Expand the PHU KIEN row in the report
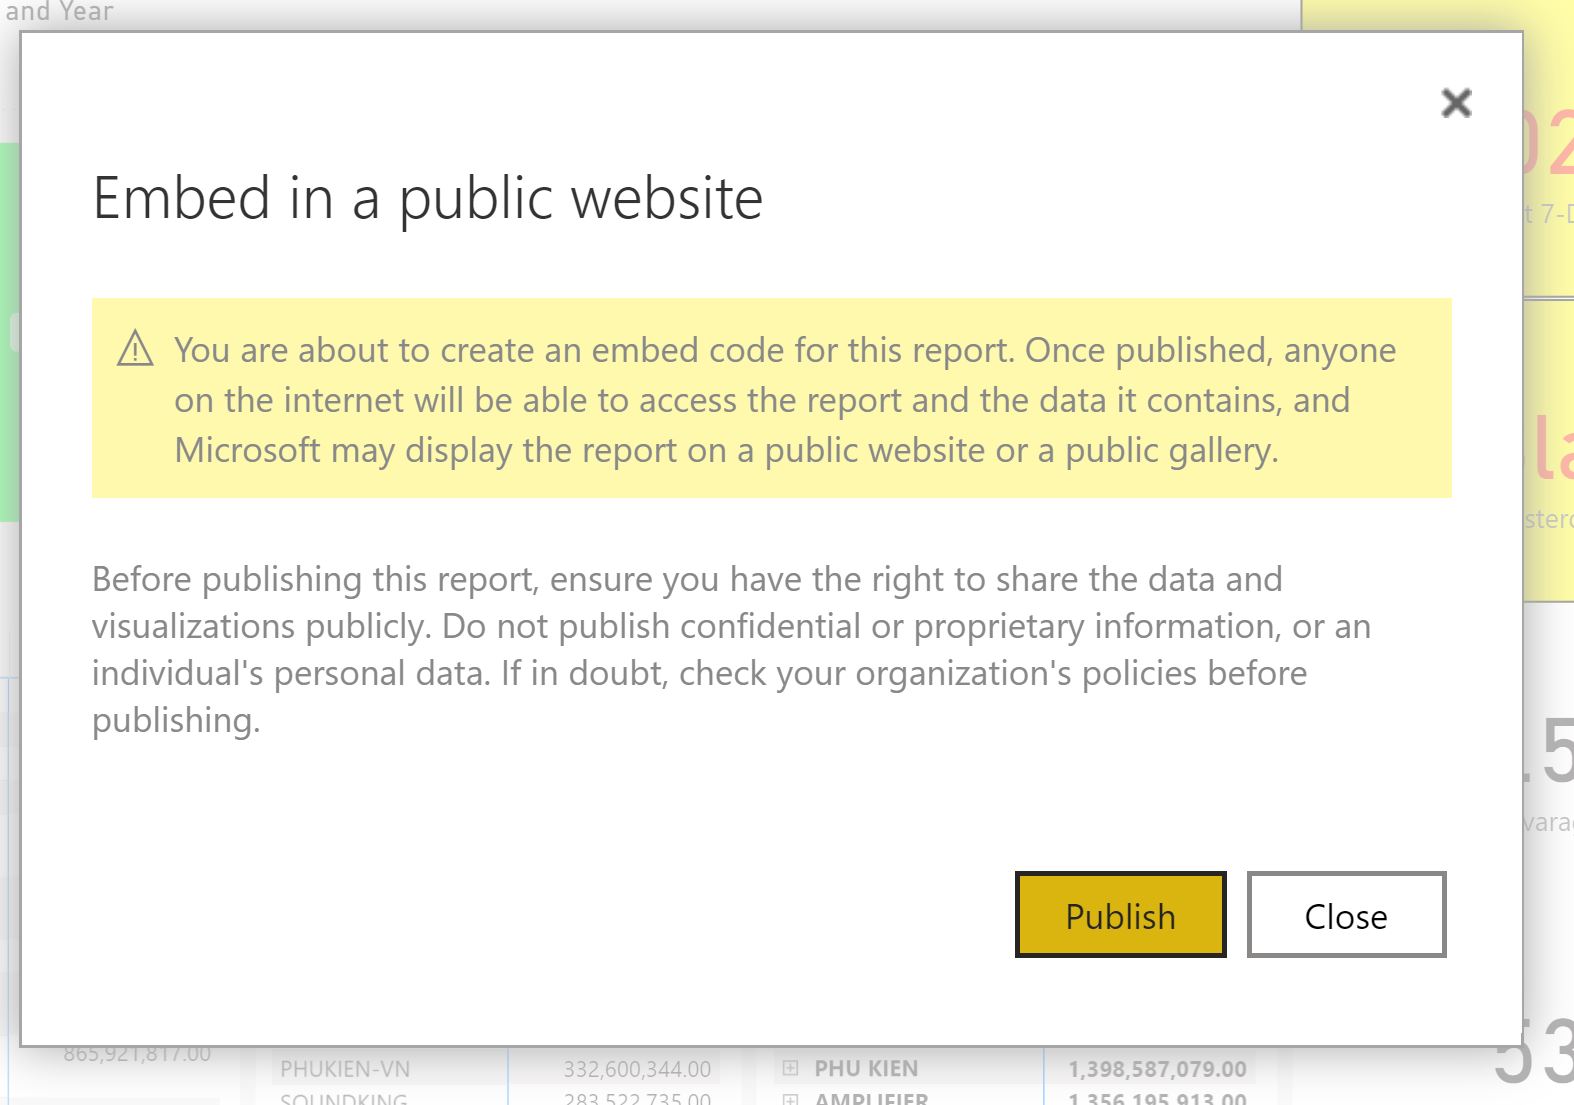Screen dimensions: 1574x1105 pyautogui.click(x=790, y=1068)
